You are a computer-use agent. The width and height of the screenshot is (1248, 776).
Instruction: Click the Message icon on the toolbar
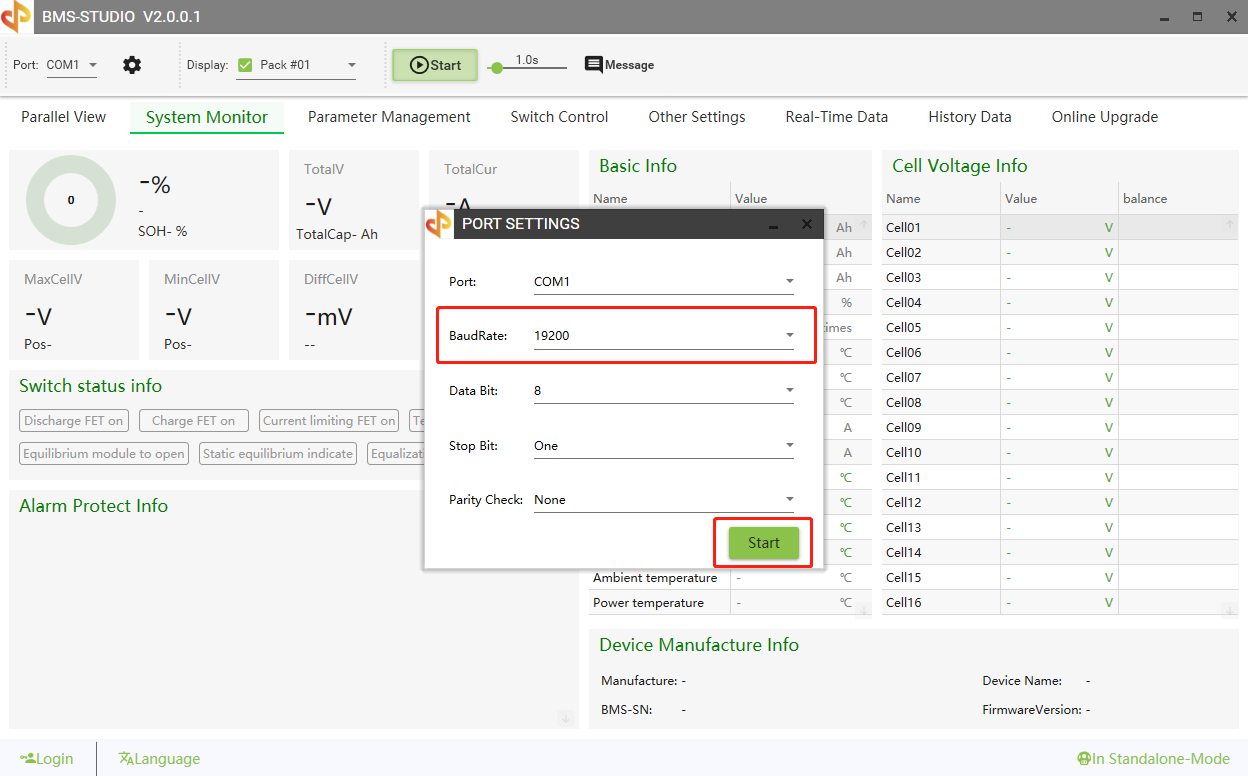coord(594,64)
